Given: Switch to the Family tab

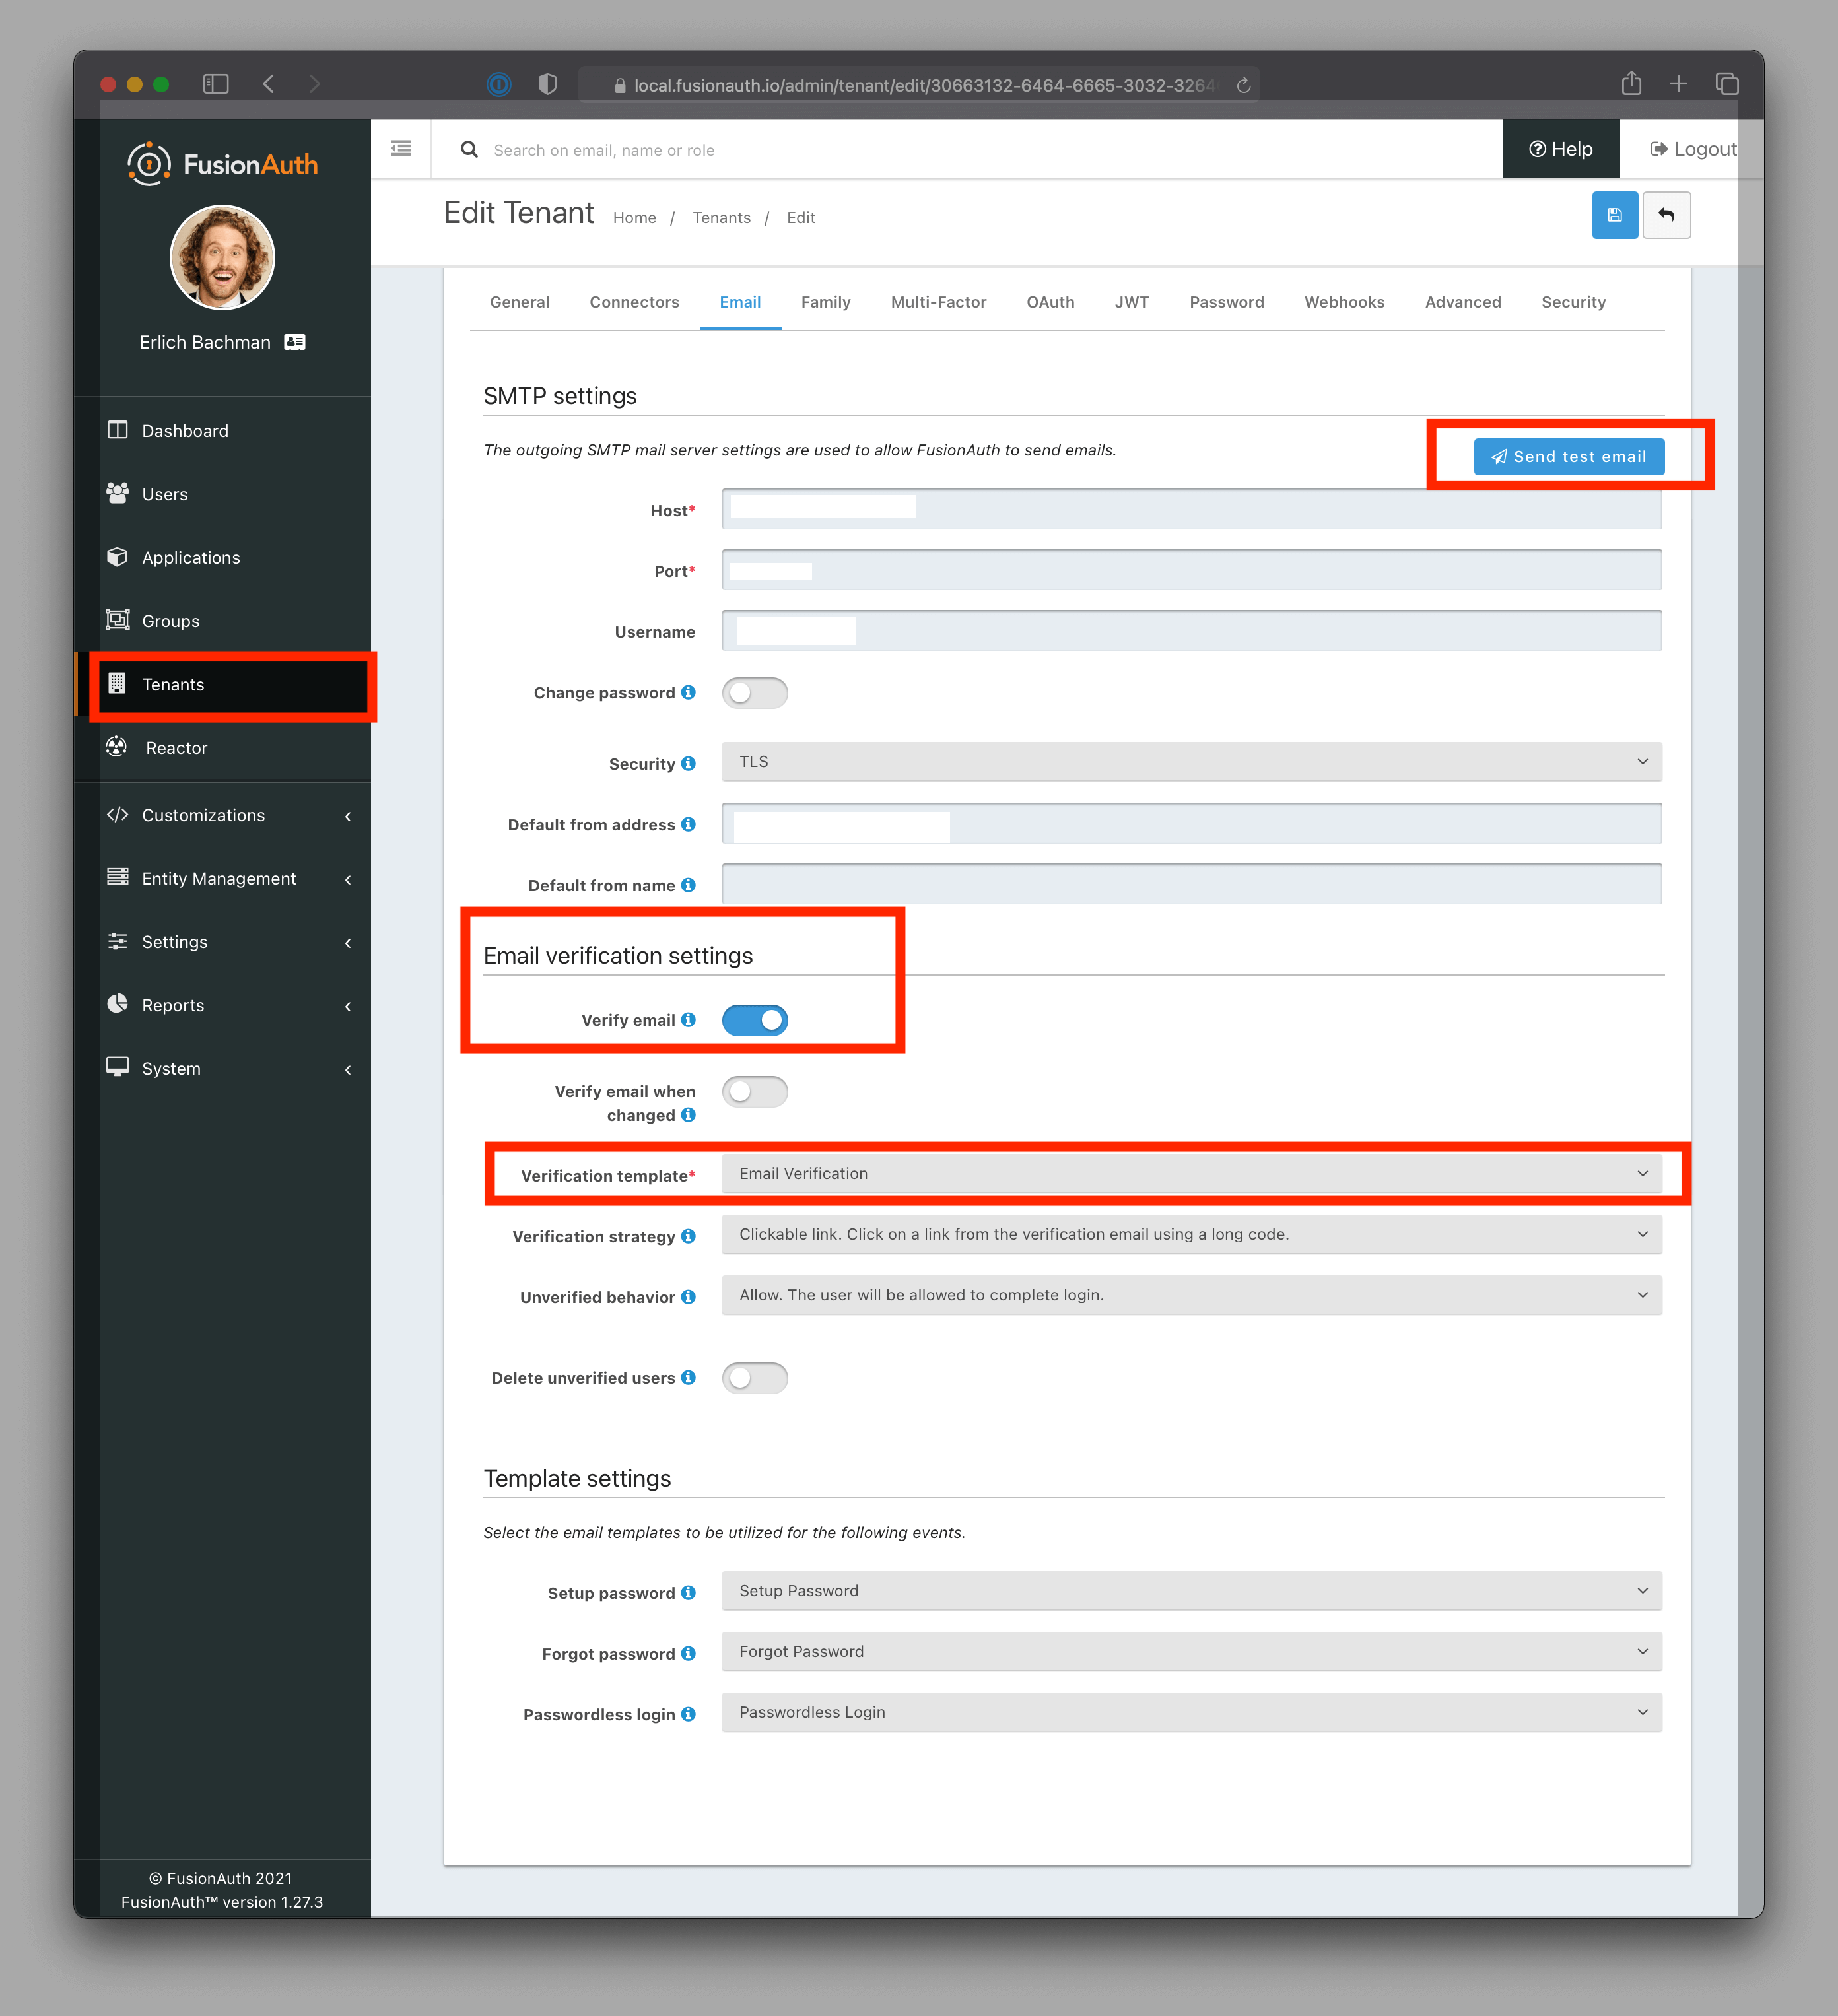Looking at the screenshot, I should (826, 302).
